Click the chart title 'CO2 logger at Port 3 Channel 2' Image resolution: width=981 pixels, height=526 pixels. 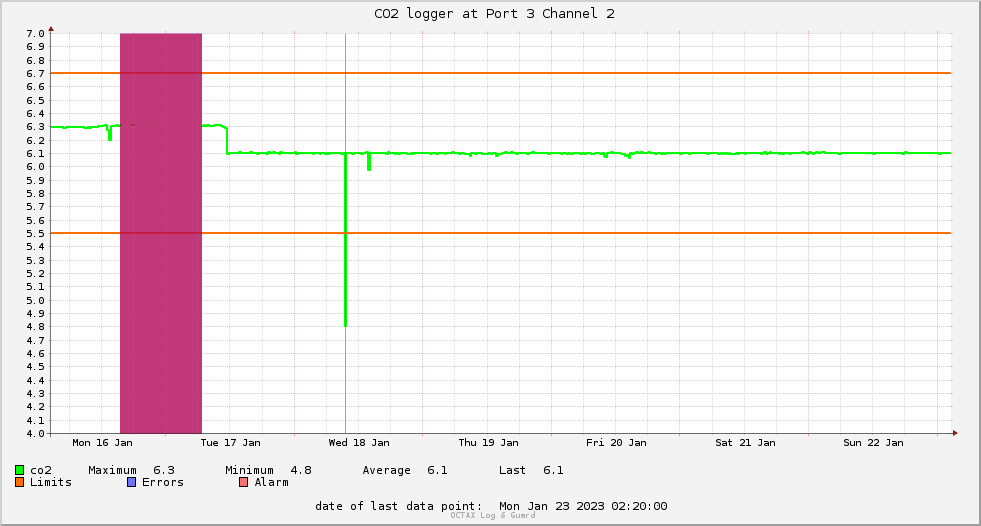[494, 14]
